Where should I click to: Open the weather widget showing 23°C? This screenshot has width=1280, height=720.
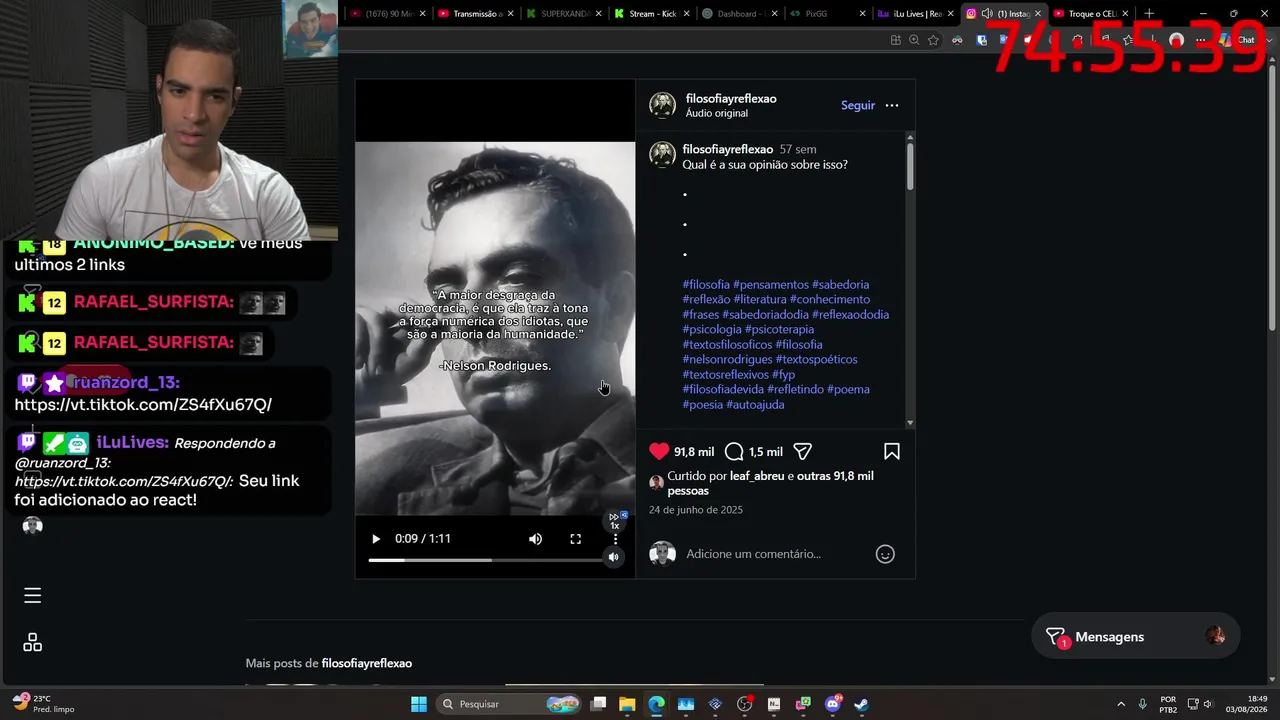[44, 704]
